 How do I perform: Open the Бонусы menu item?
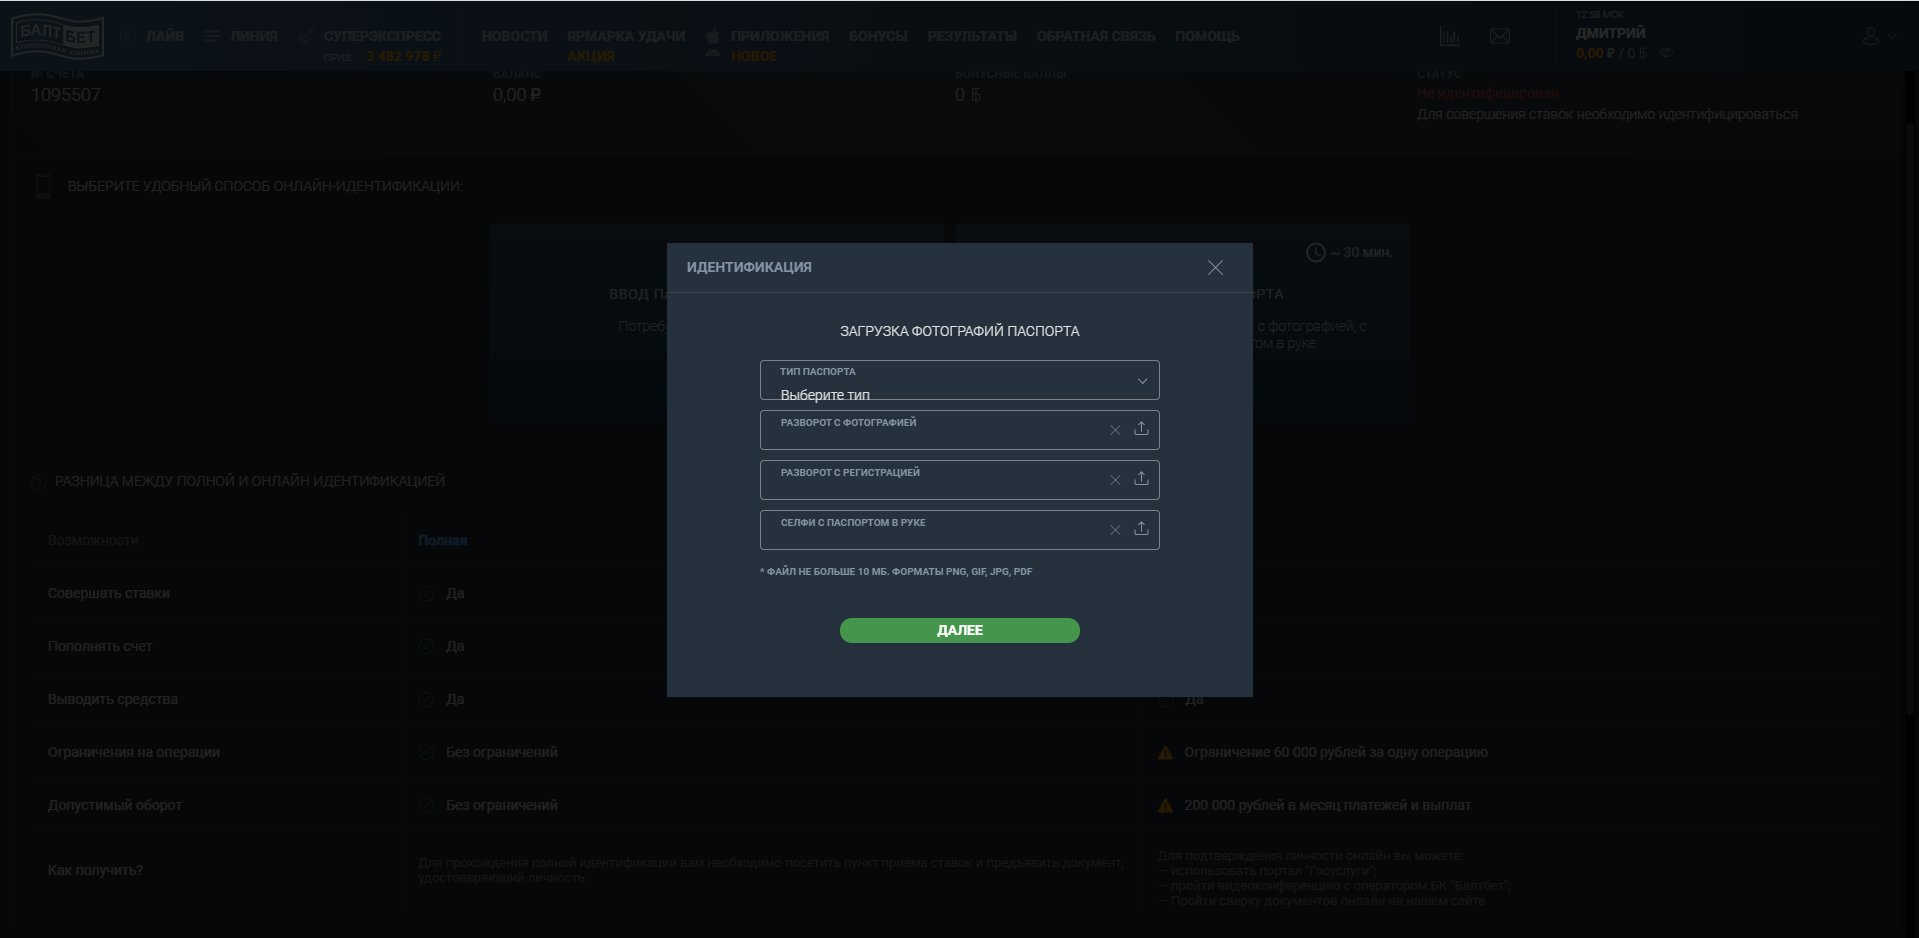point(878,36)
